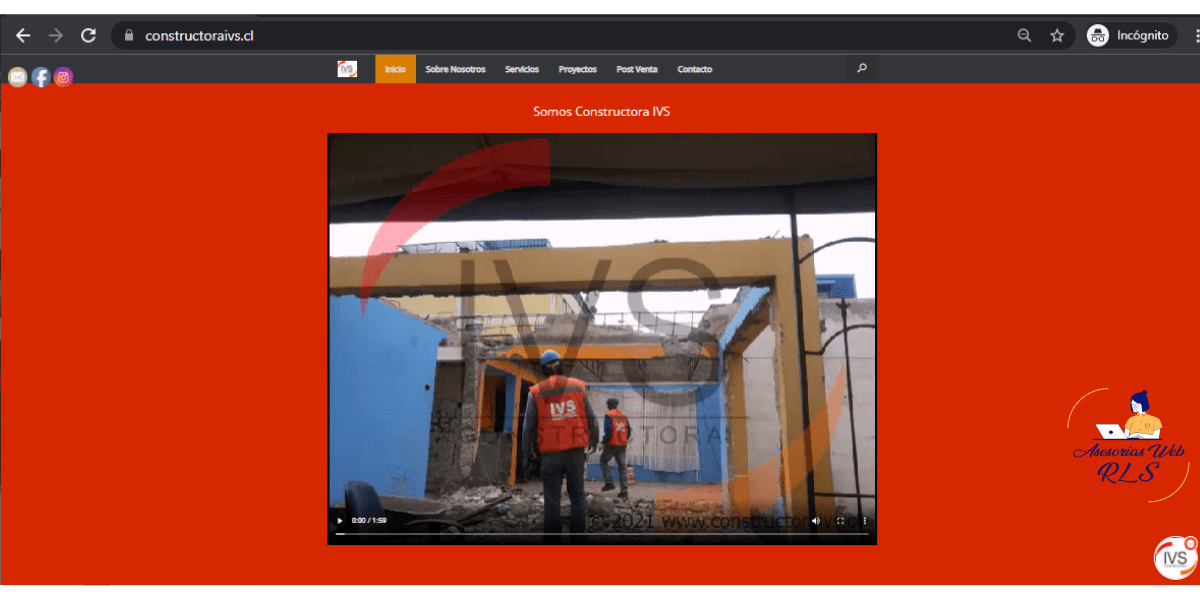Open the video more options menu

tap(865, 520)
